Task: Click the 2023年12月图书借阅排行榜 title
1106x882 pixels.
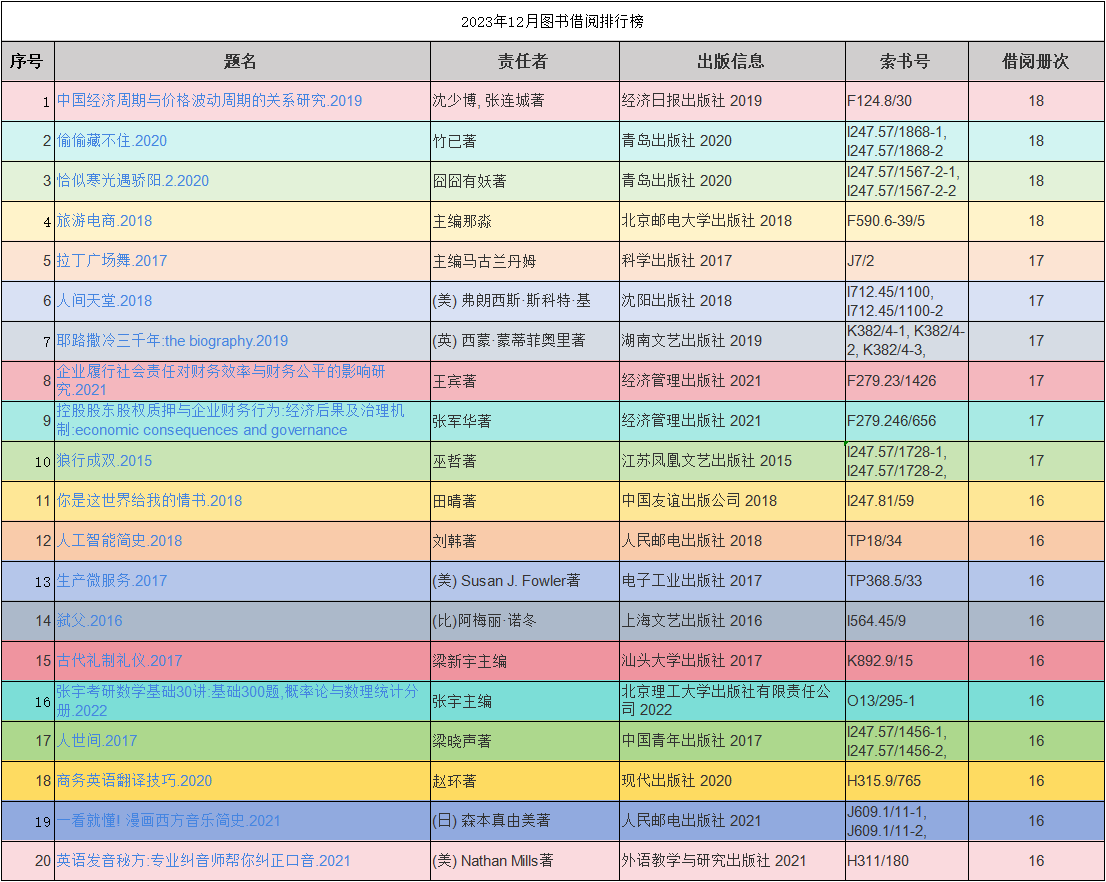Action: tap(552, 22)
